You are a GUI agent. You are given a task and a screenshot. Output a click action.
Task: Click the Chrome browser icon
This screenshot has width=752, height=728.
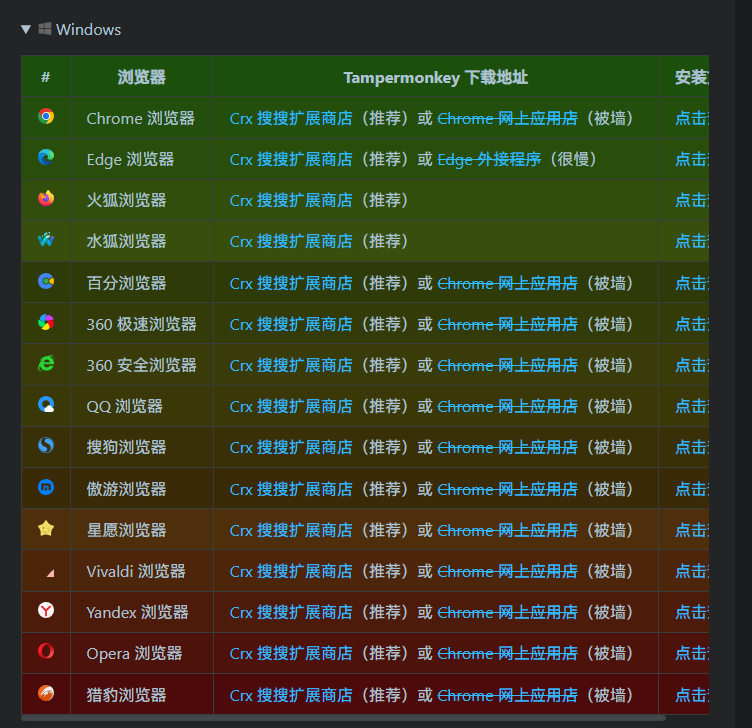coord(46,117)
